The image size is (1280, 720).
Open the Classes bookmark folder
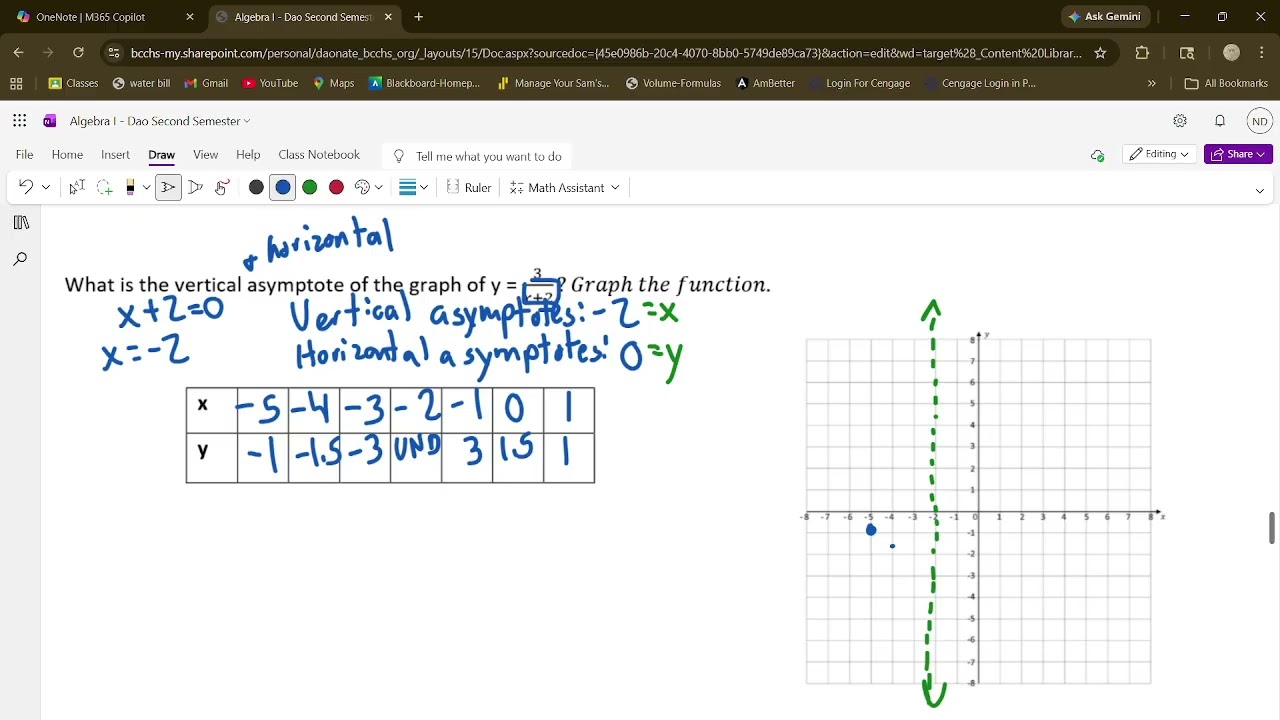click(x=74, y=83)
